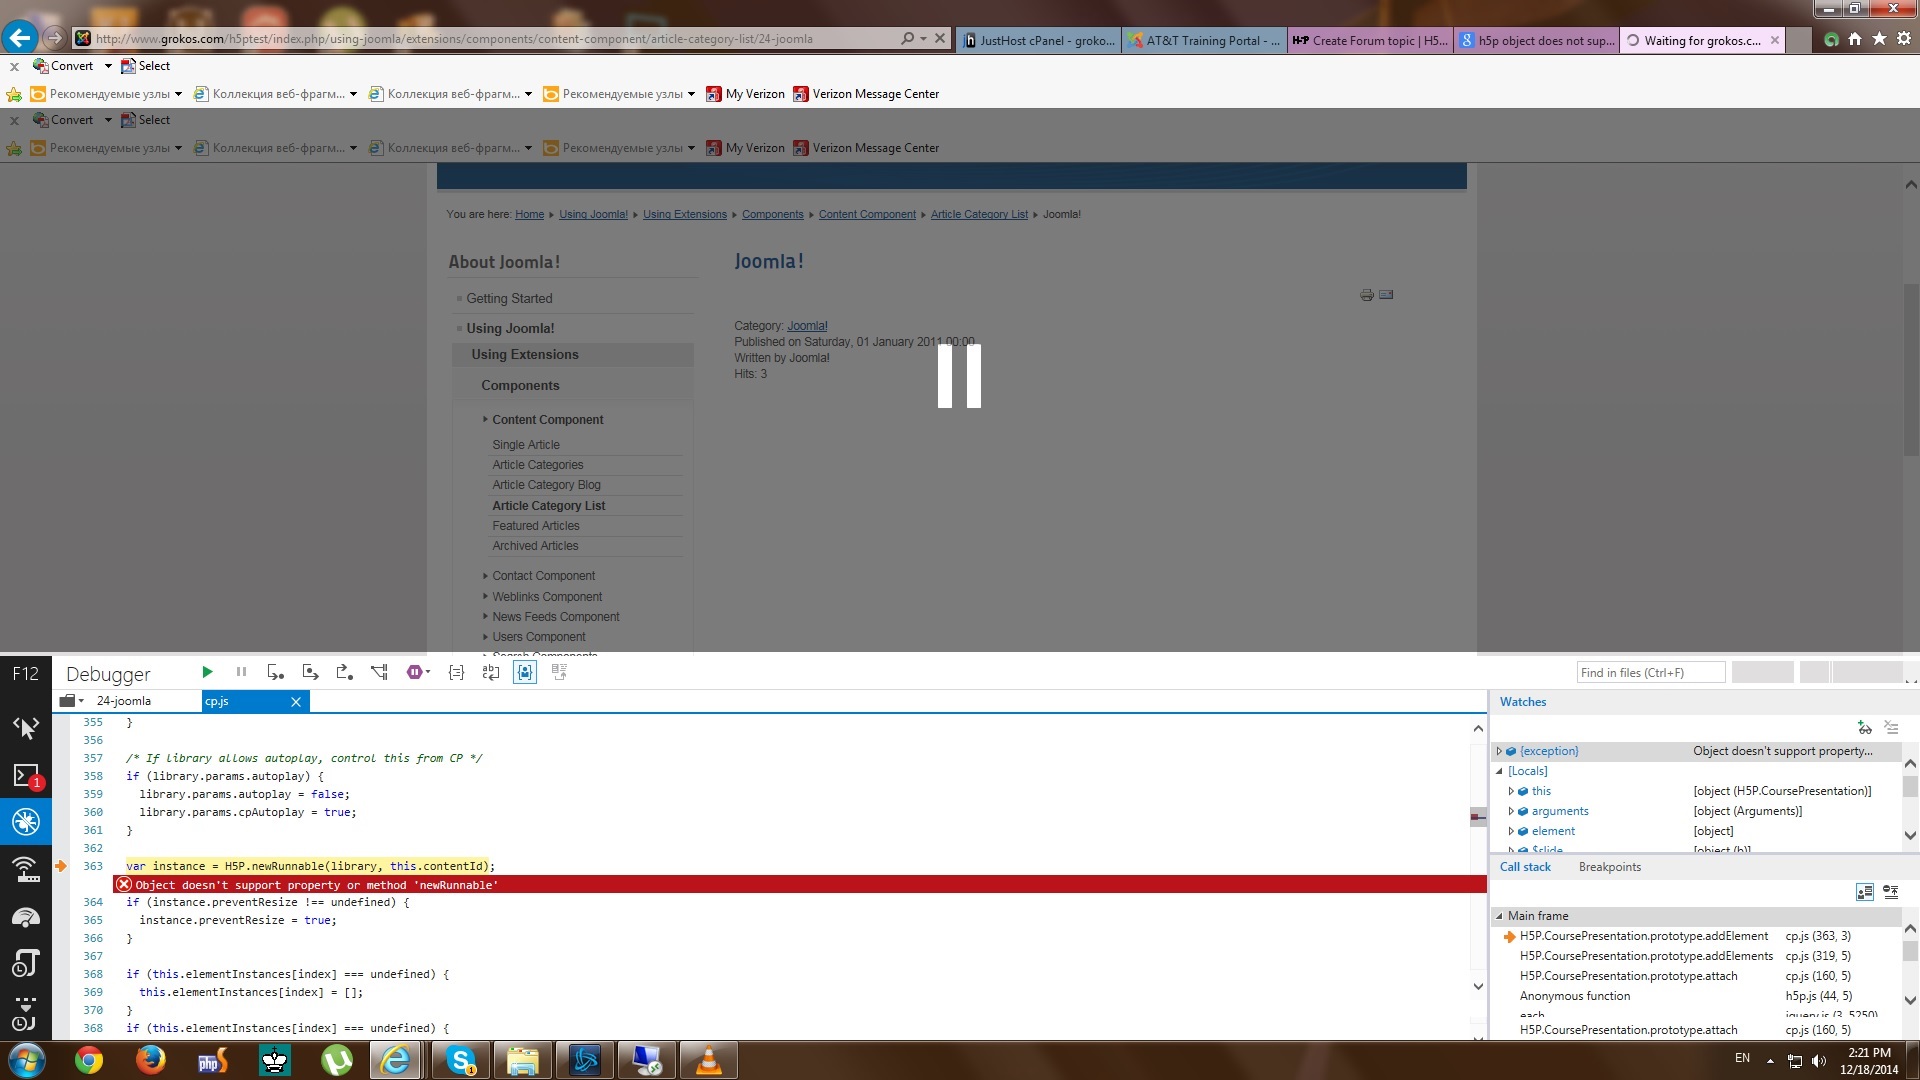Click the red error message on line 363
This screenshot has height=1080, width=1920.
[800, 885]
